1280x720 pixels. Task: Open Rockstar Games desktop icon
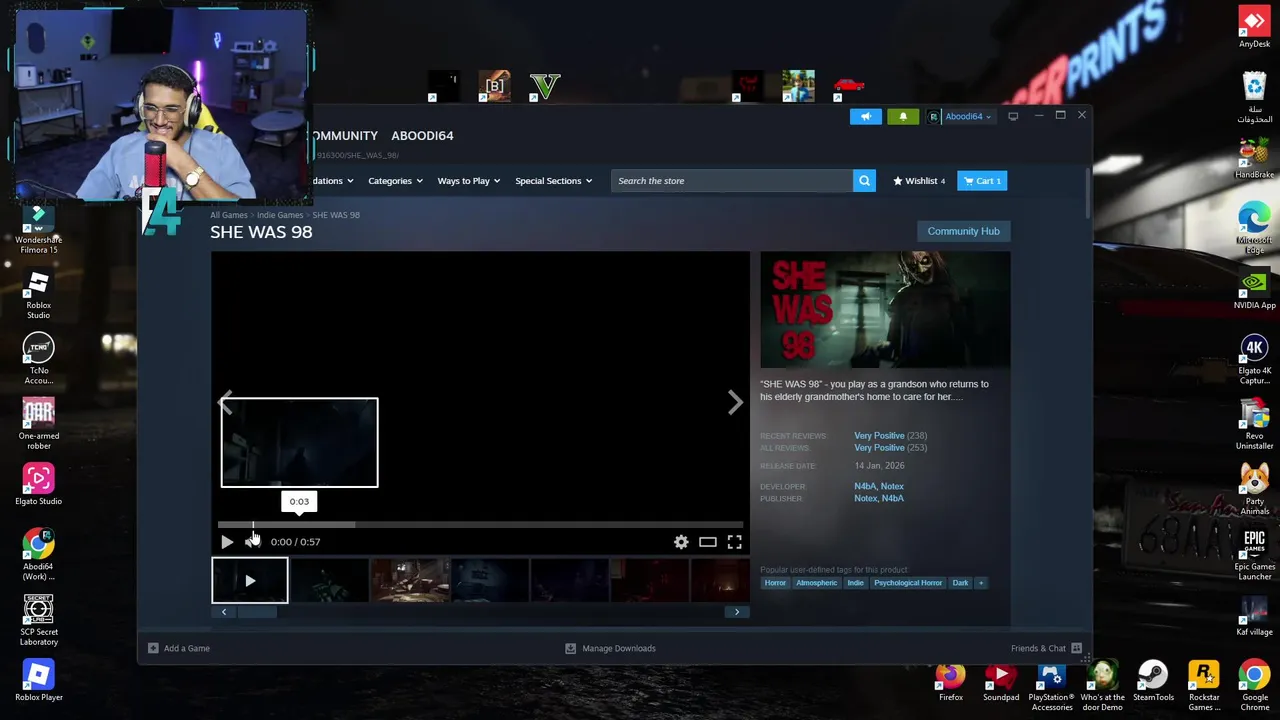point(1204,686)
